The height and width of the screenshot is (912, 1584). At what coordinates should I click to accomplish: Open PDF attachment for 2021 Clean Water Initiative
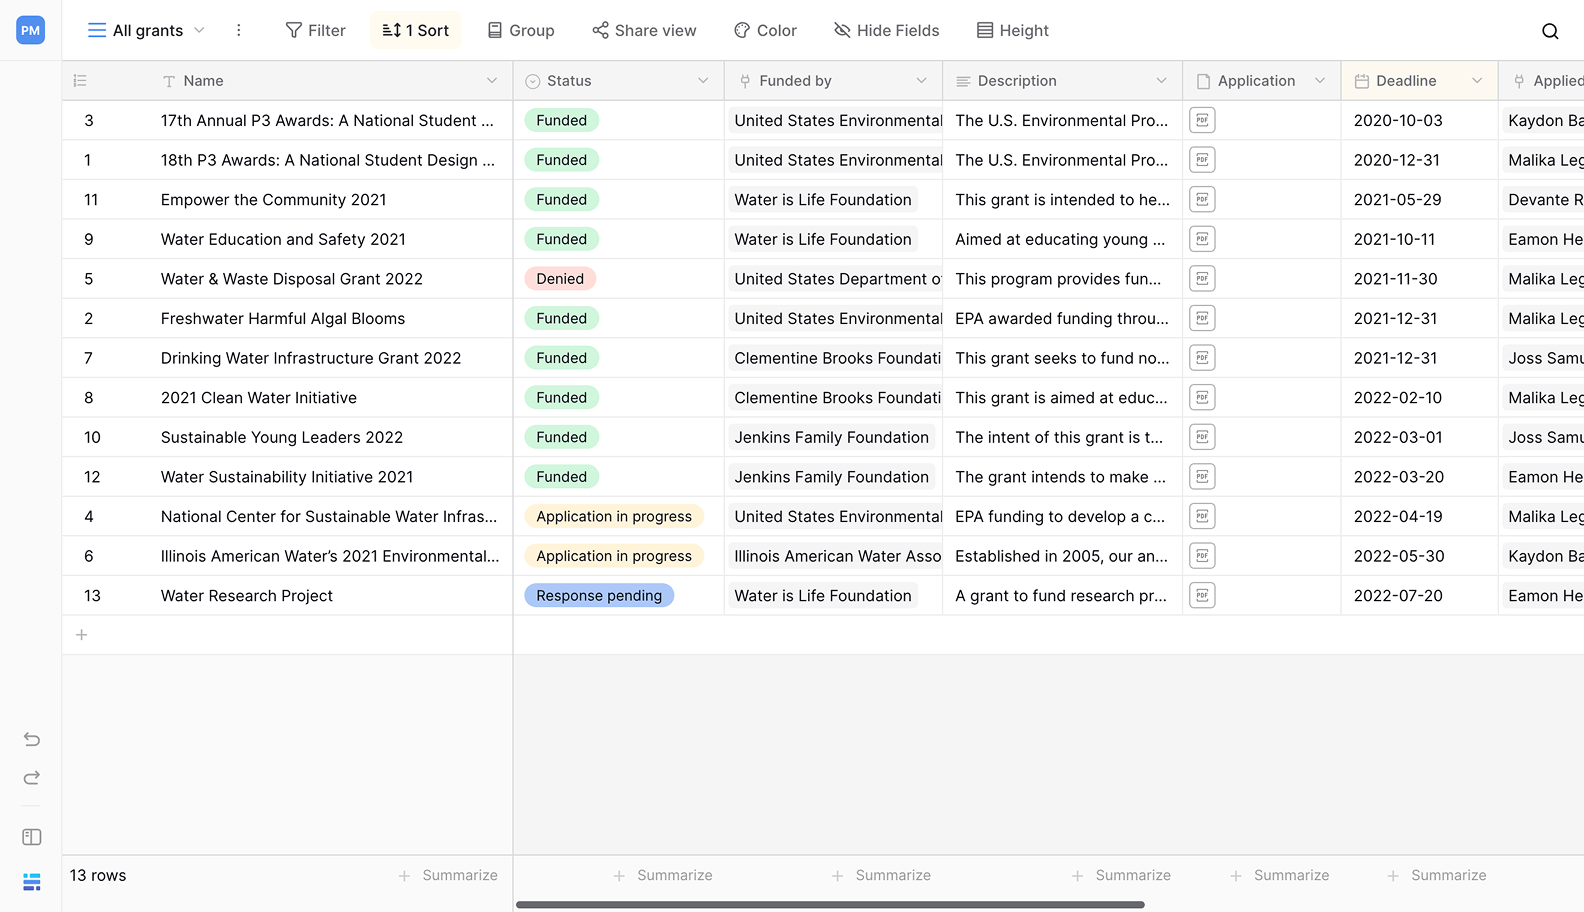pos(1202,397)
